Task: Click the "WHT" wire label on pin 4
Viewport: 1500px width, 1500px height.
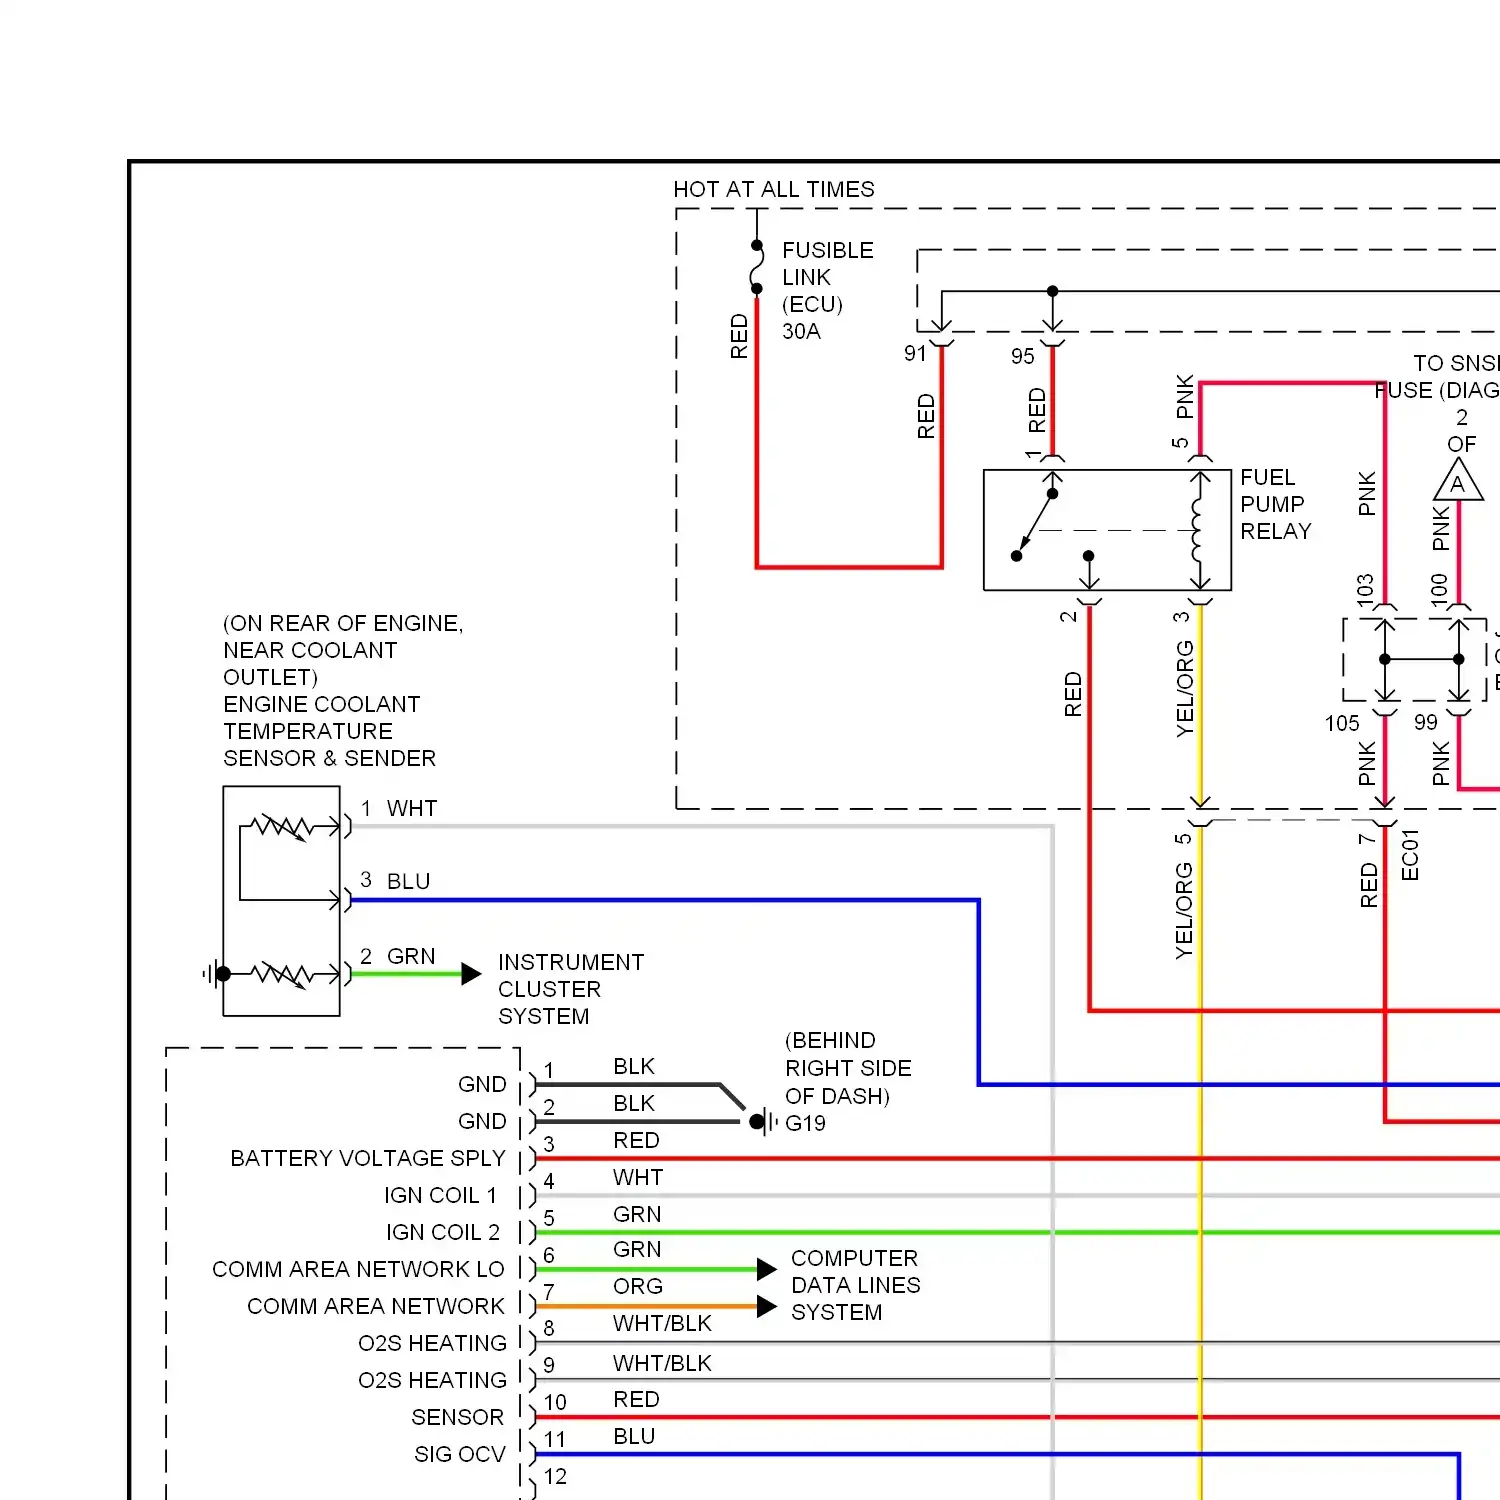Action: tap(638, 1177)
